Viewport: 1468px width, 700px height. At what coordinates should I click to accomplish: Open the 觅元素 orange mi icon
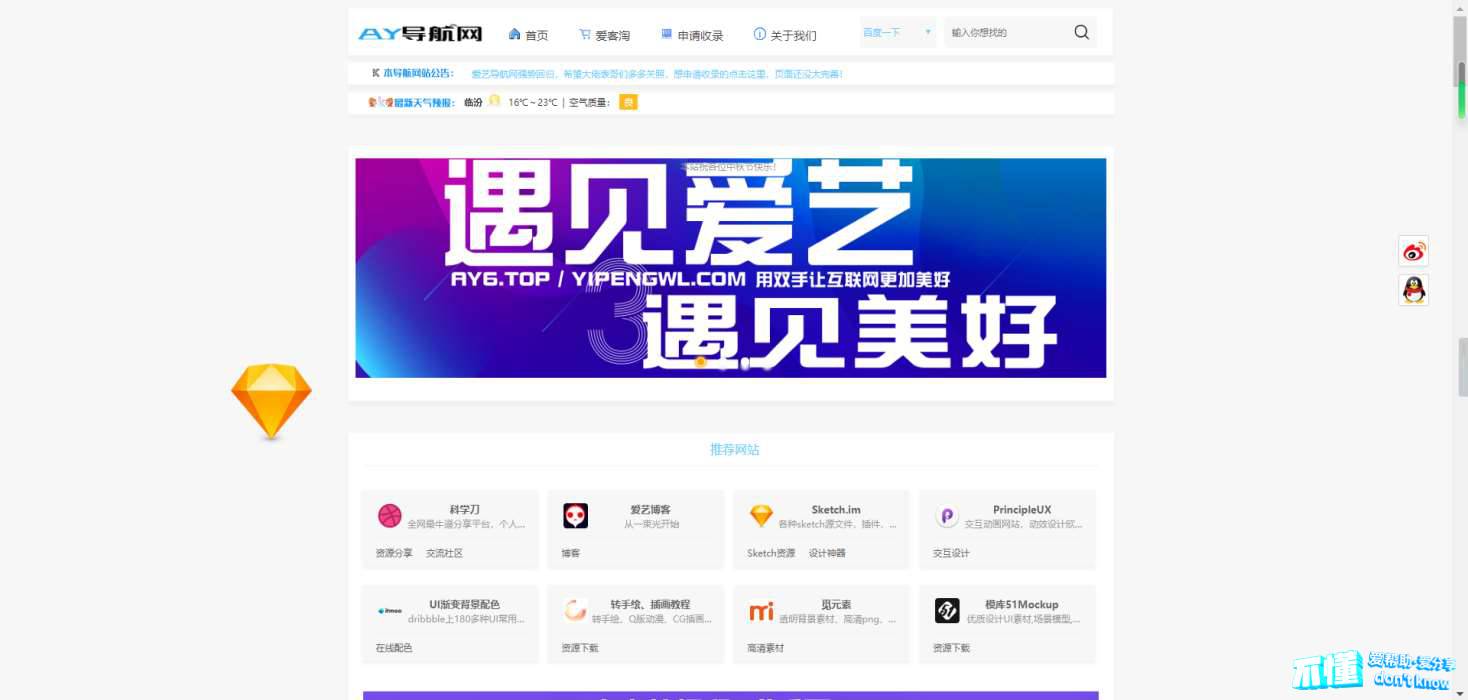[761, 610]
